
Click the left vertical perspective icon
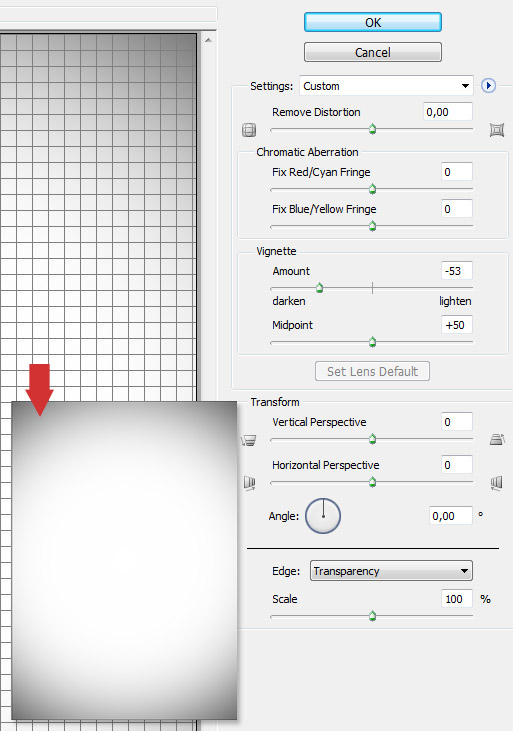[249, 440]
